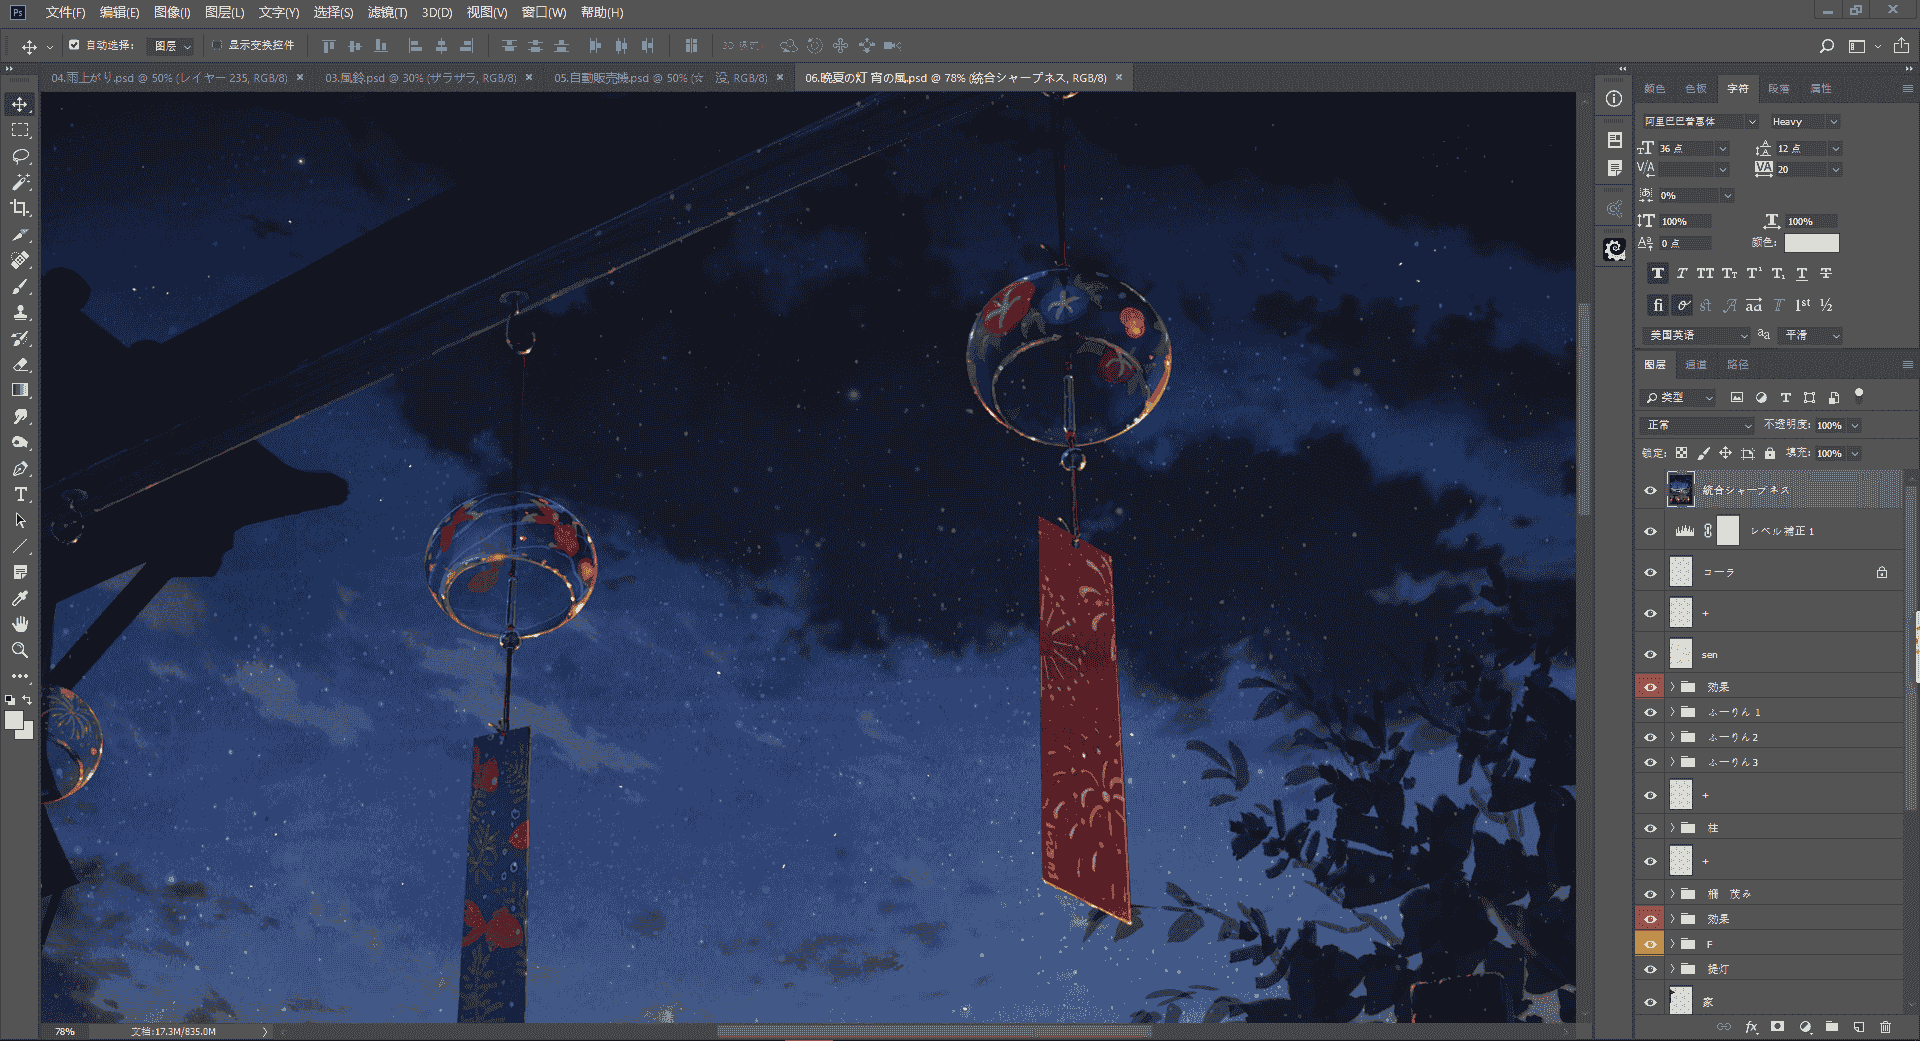Expand the 柱 layer group

(x=1672, y=828)
